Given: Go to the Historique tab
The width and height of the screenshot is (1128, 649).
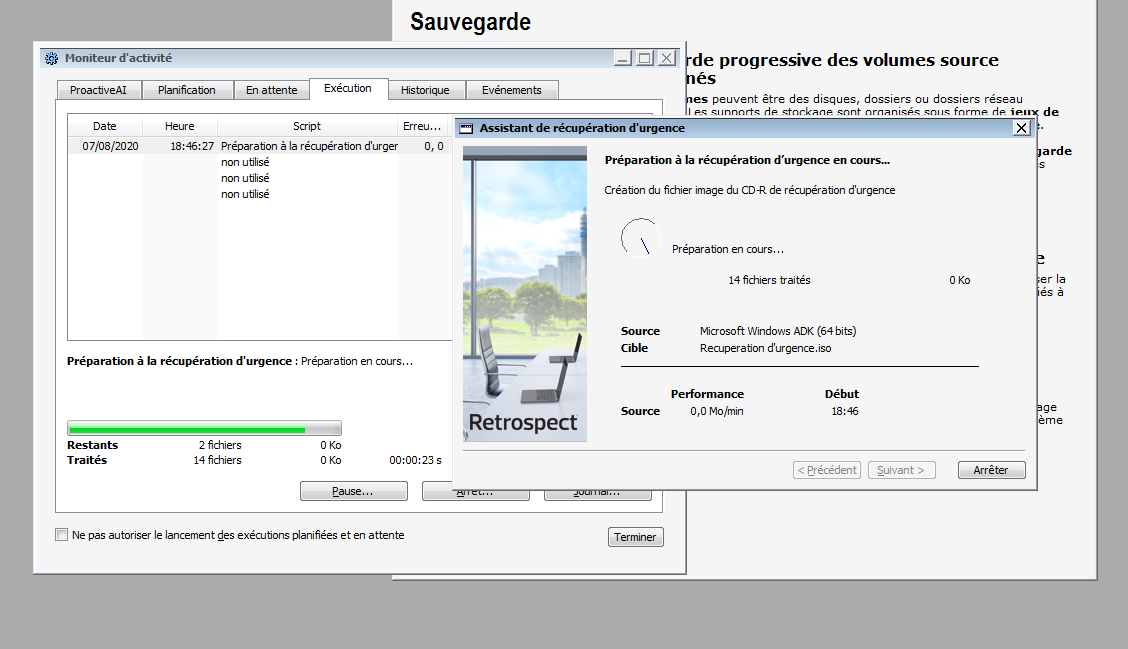Looking at the screenshot, I should (x=425, y=90).
